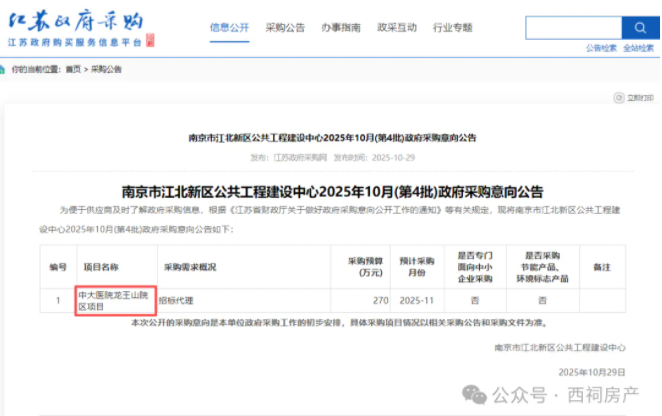Go to 首页 via the breadcrumb
Screen dimensions: 662x416
(x=73, y=69)
